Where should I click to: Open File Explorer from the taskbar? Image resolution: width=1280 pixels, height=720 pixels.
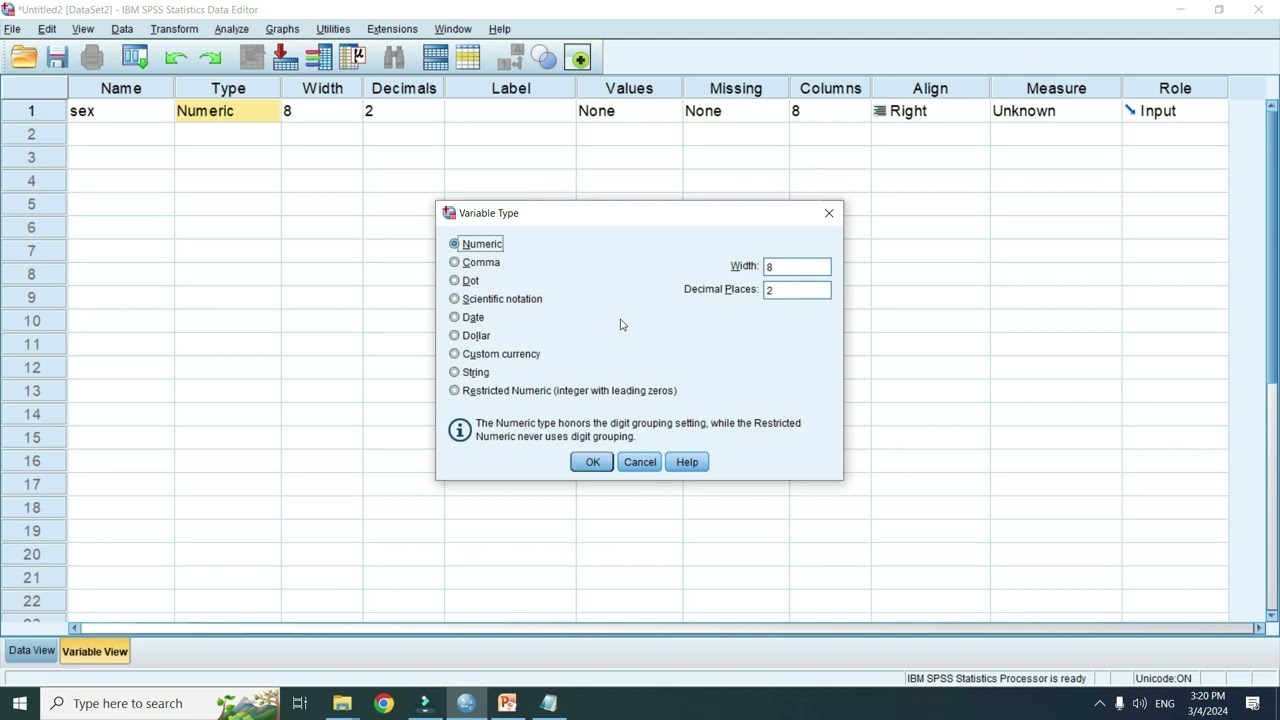point(342,703)
